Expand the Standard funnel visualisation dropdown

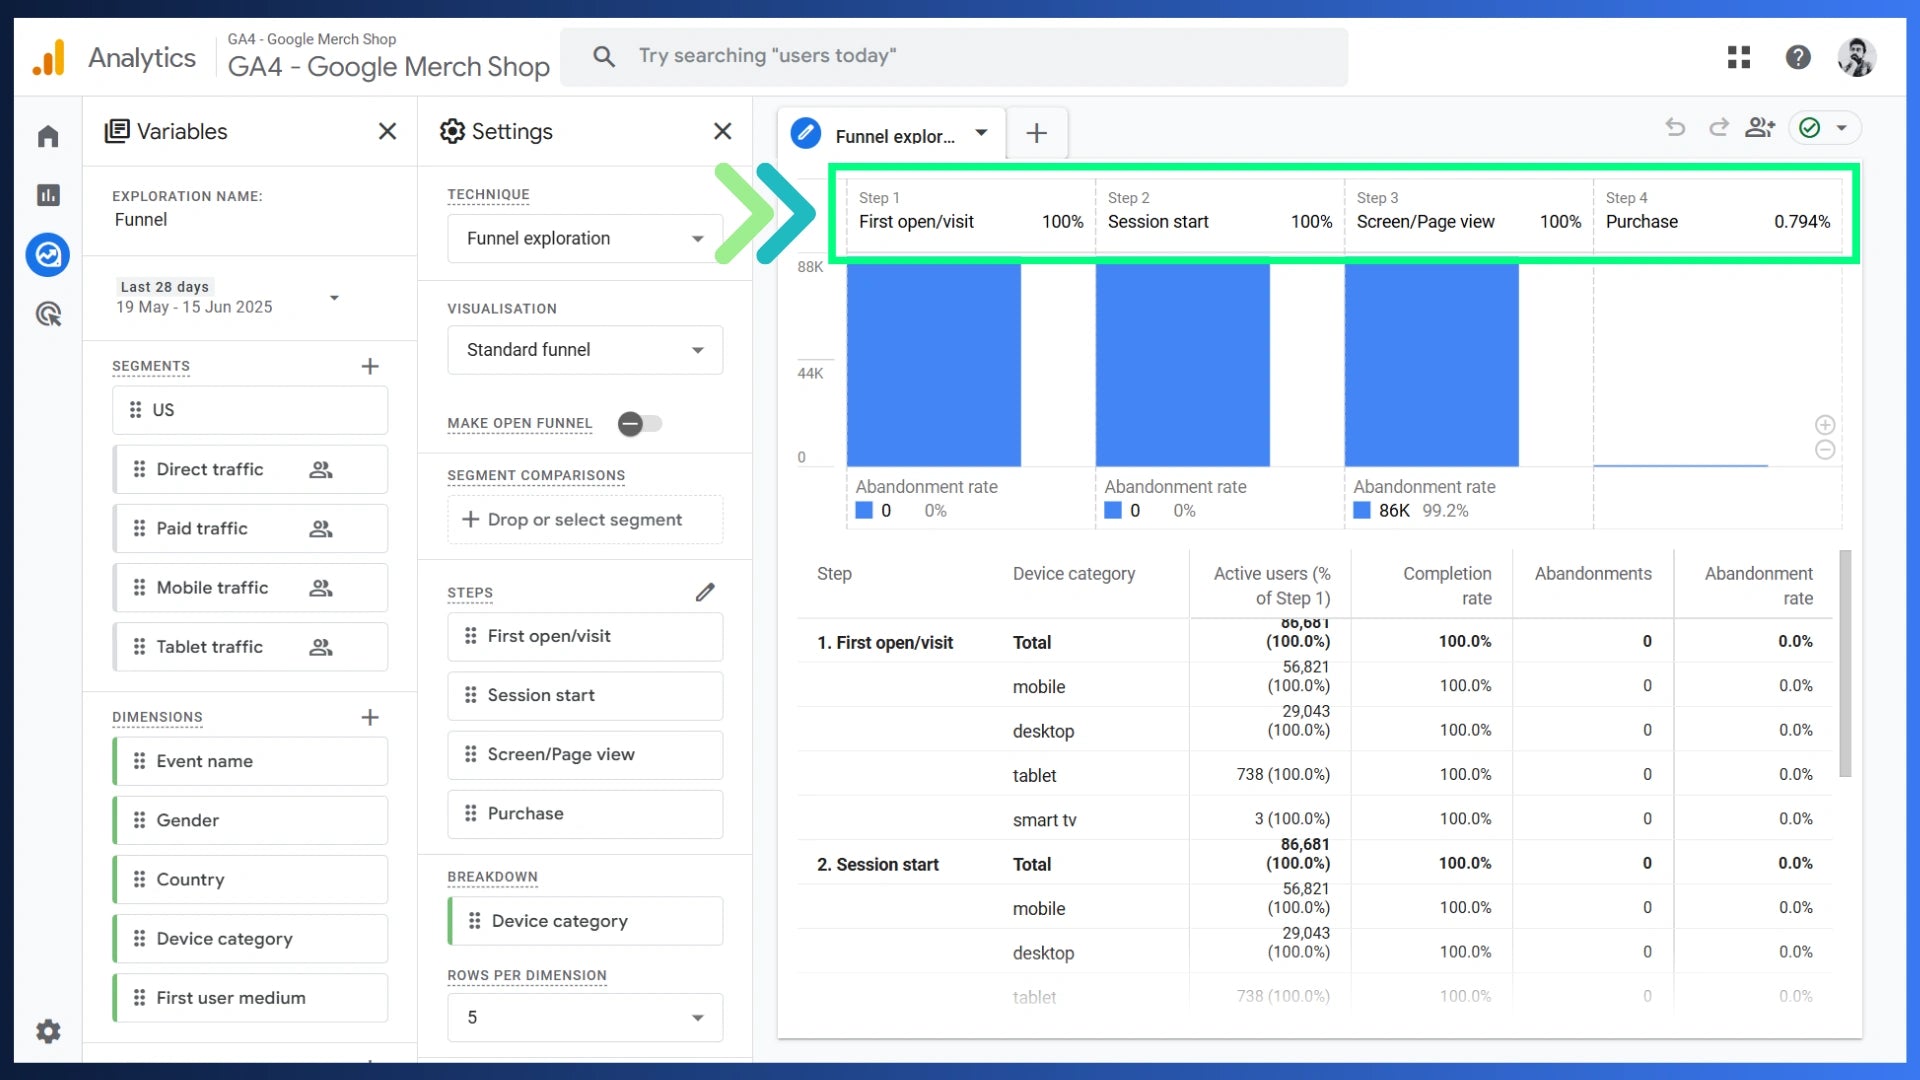(x=585, y=350)
